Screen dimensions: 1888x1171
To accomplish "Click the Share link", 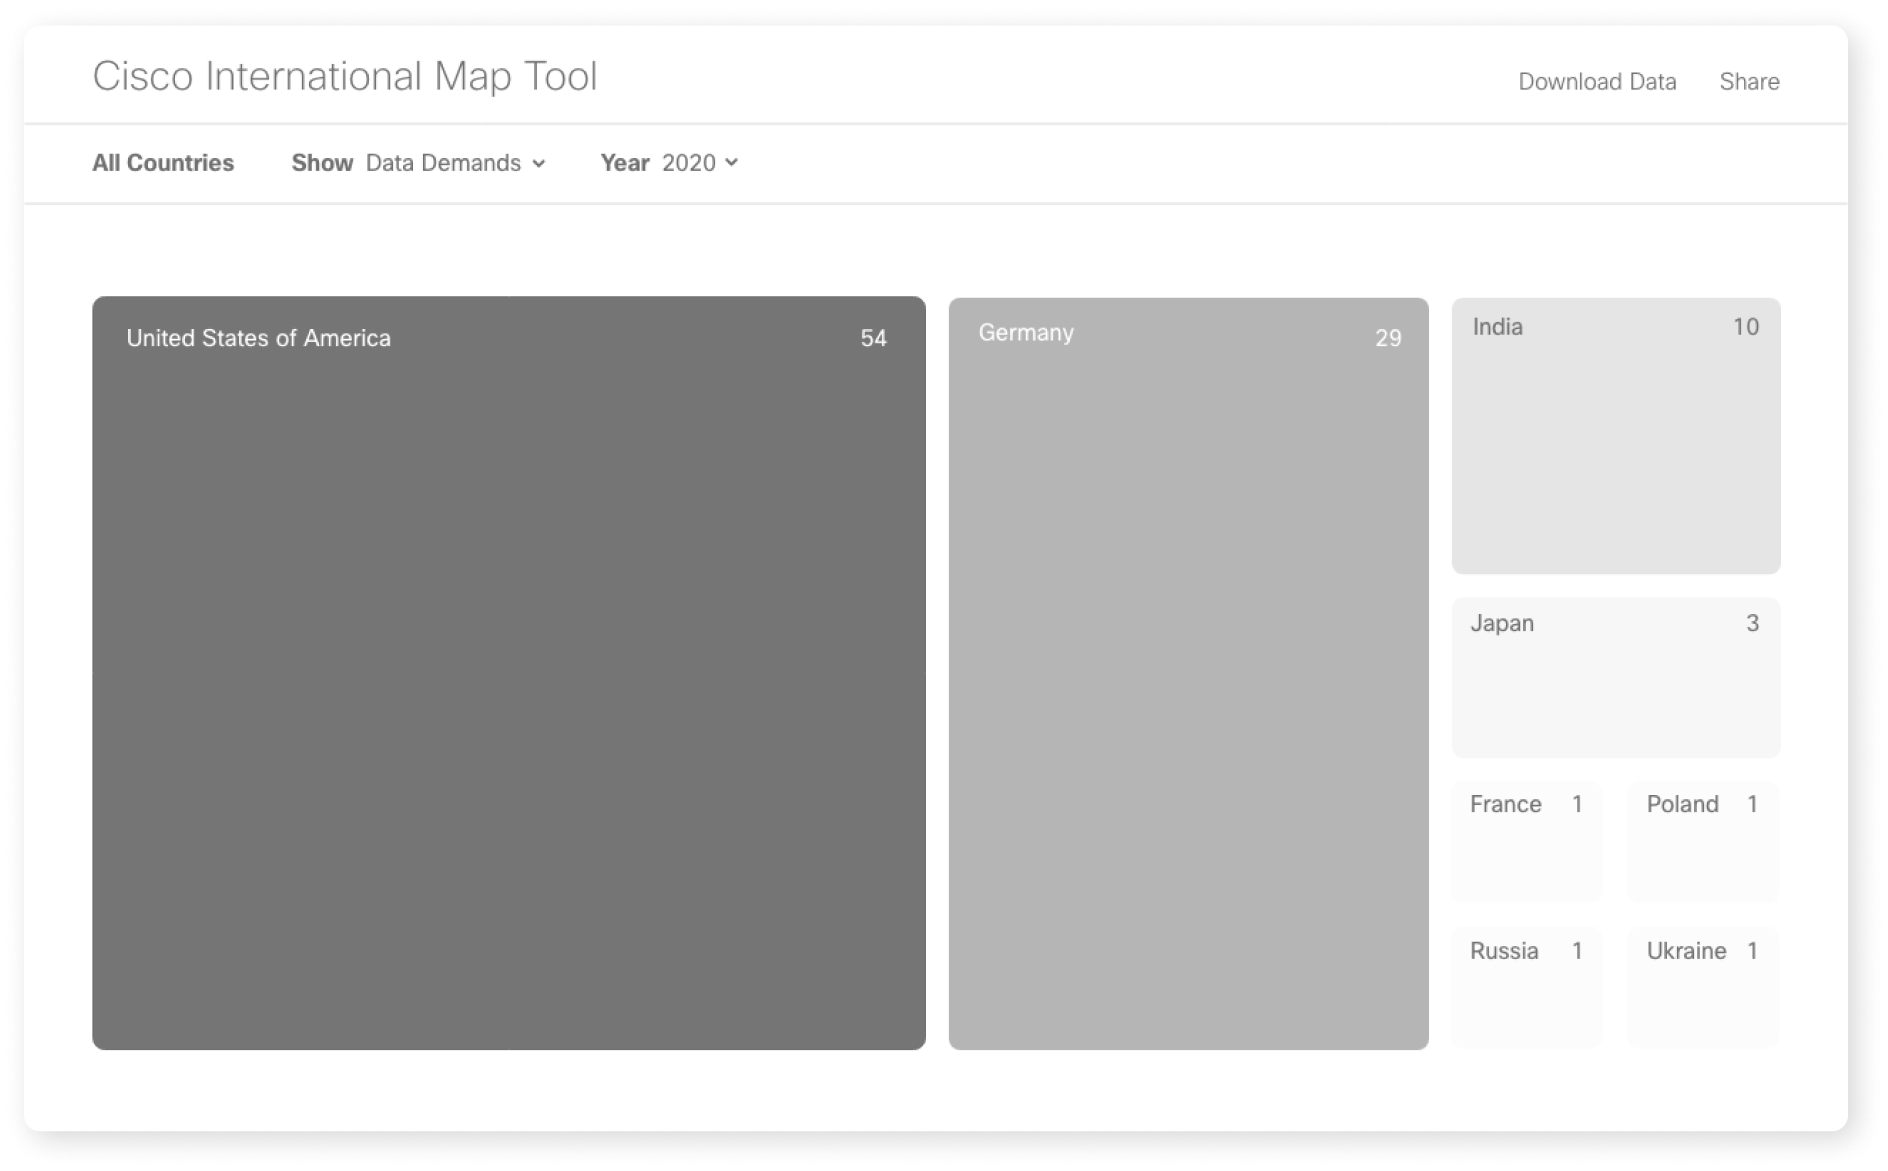I will click(x=1749, y=81).
